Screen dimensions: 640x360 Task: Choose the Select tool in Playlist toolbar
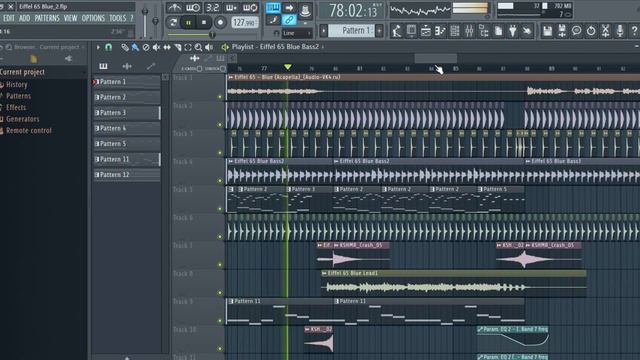tap(188, 47)
